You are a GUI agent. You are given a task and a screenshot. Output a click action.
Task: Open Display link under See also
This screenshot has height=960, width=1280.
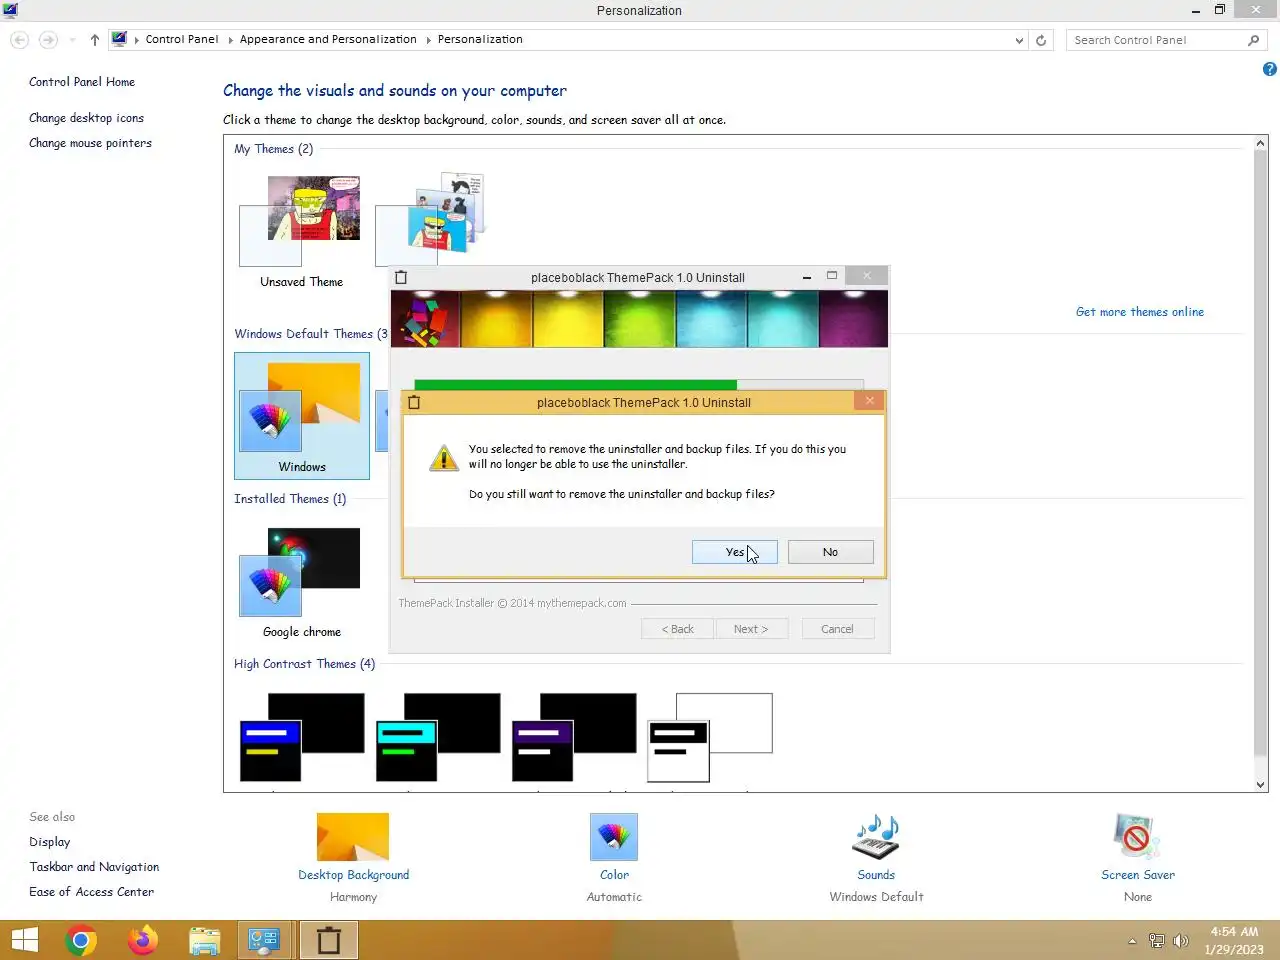point(50,842)
